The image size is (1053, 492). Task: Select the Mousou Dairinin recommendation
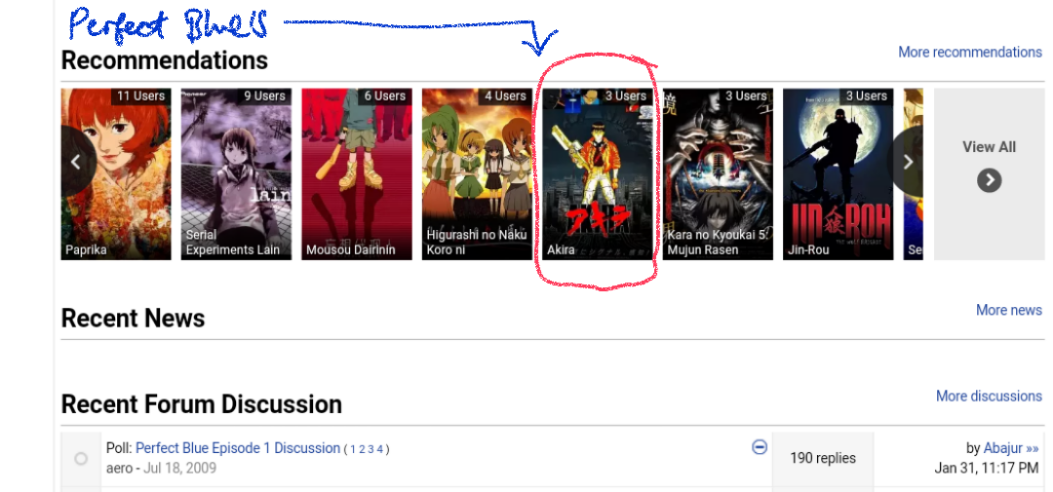[x=357, y=174]
